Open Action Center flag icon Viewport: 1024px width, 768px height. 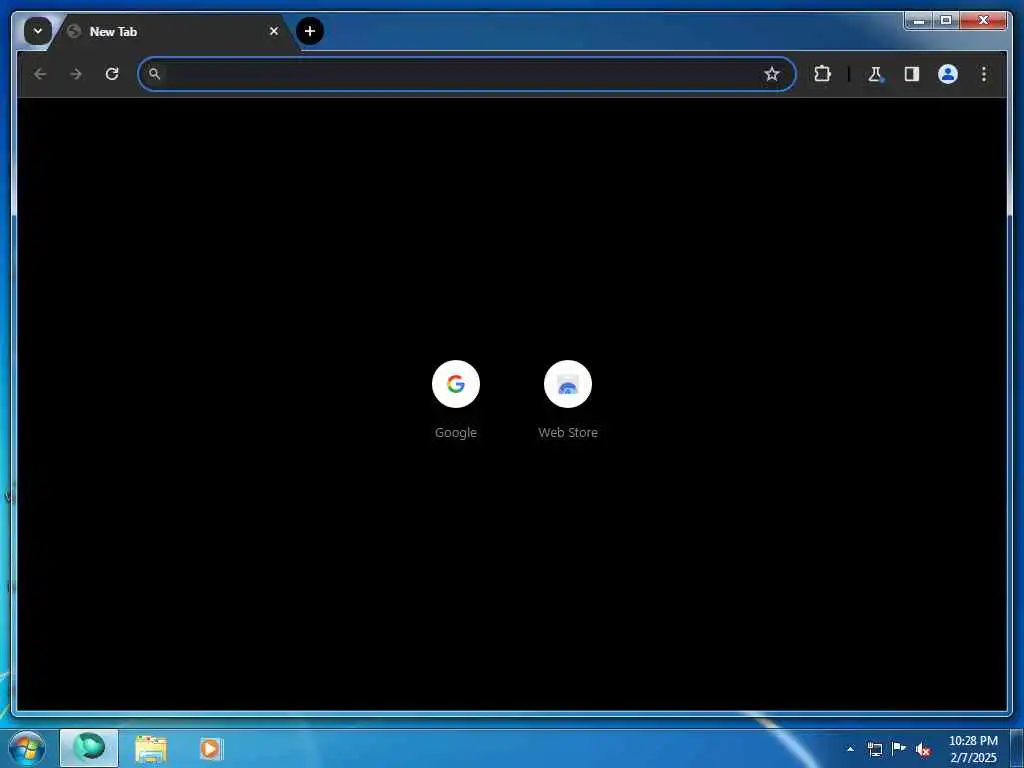[x=899, y=749]
